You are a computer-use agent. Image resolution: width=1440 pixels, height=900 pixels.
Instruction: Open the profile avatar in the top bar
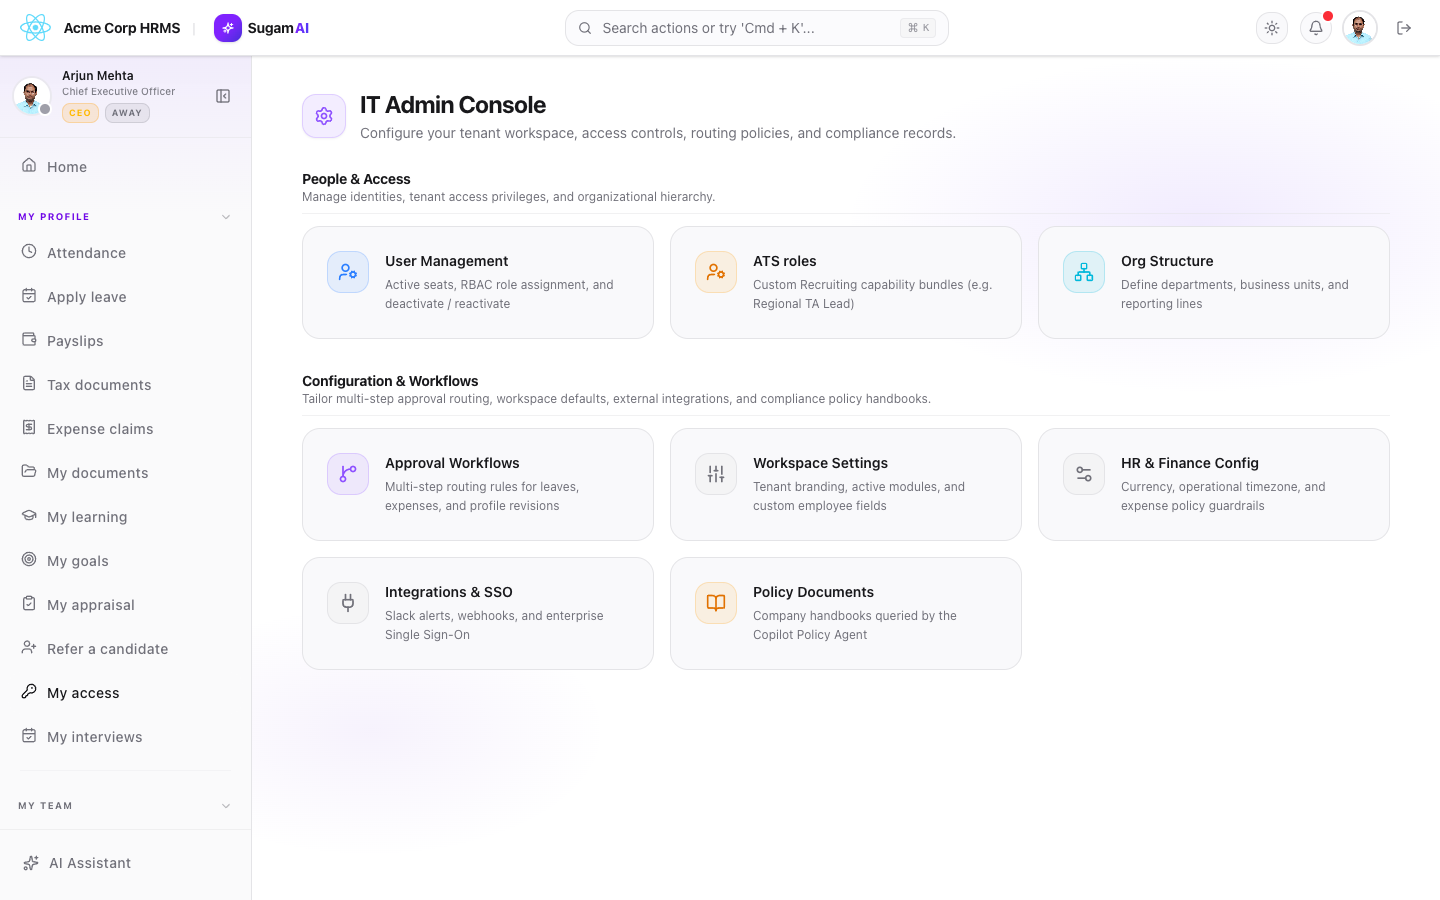[x=1360, y=28]
